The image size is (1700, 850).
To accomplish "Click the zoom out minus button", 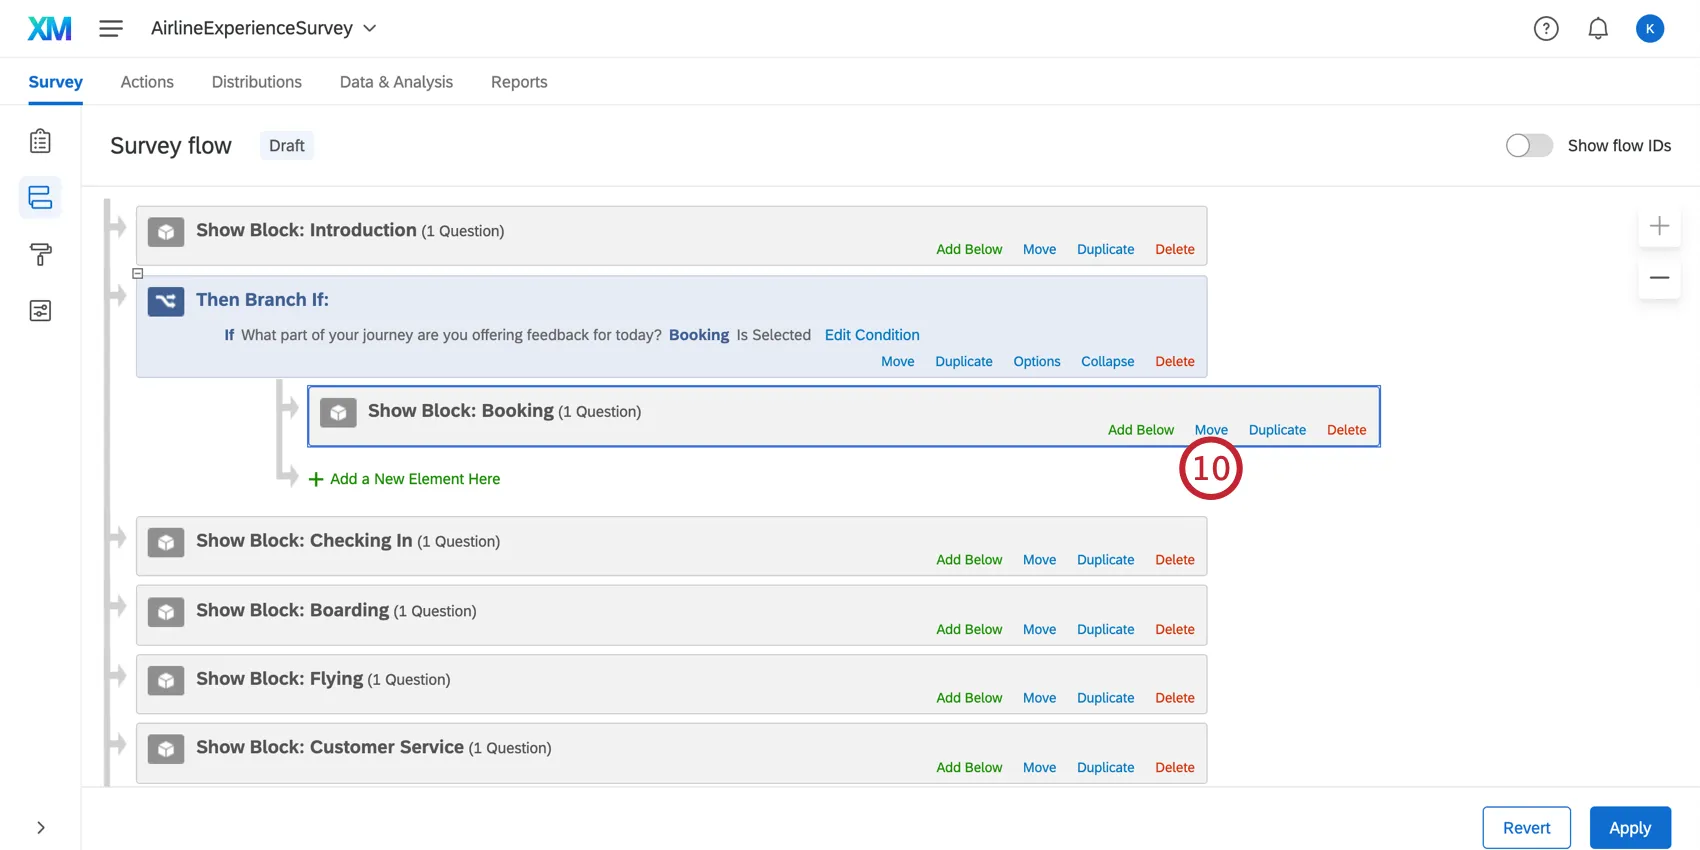I will pos(1659,277).
